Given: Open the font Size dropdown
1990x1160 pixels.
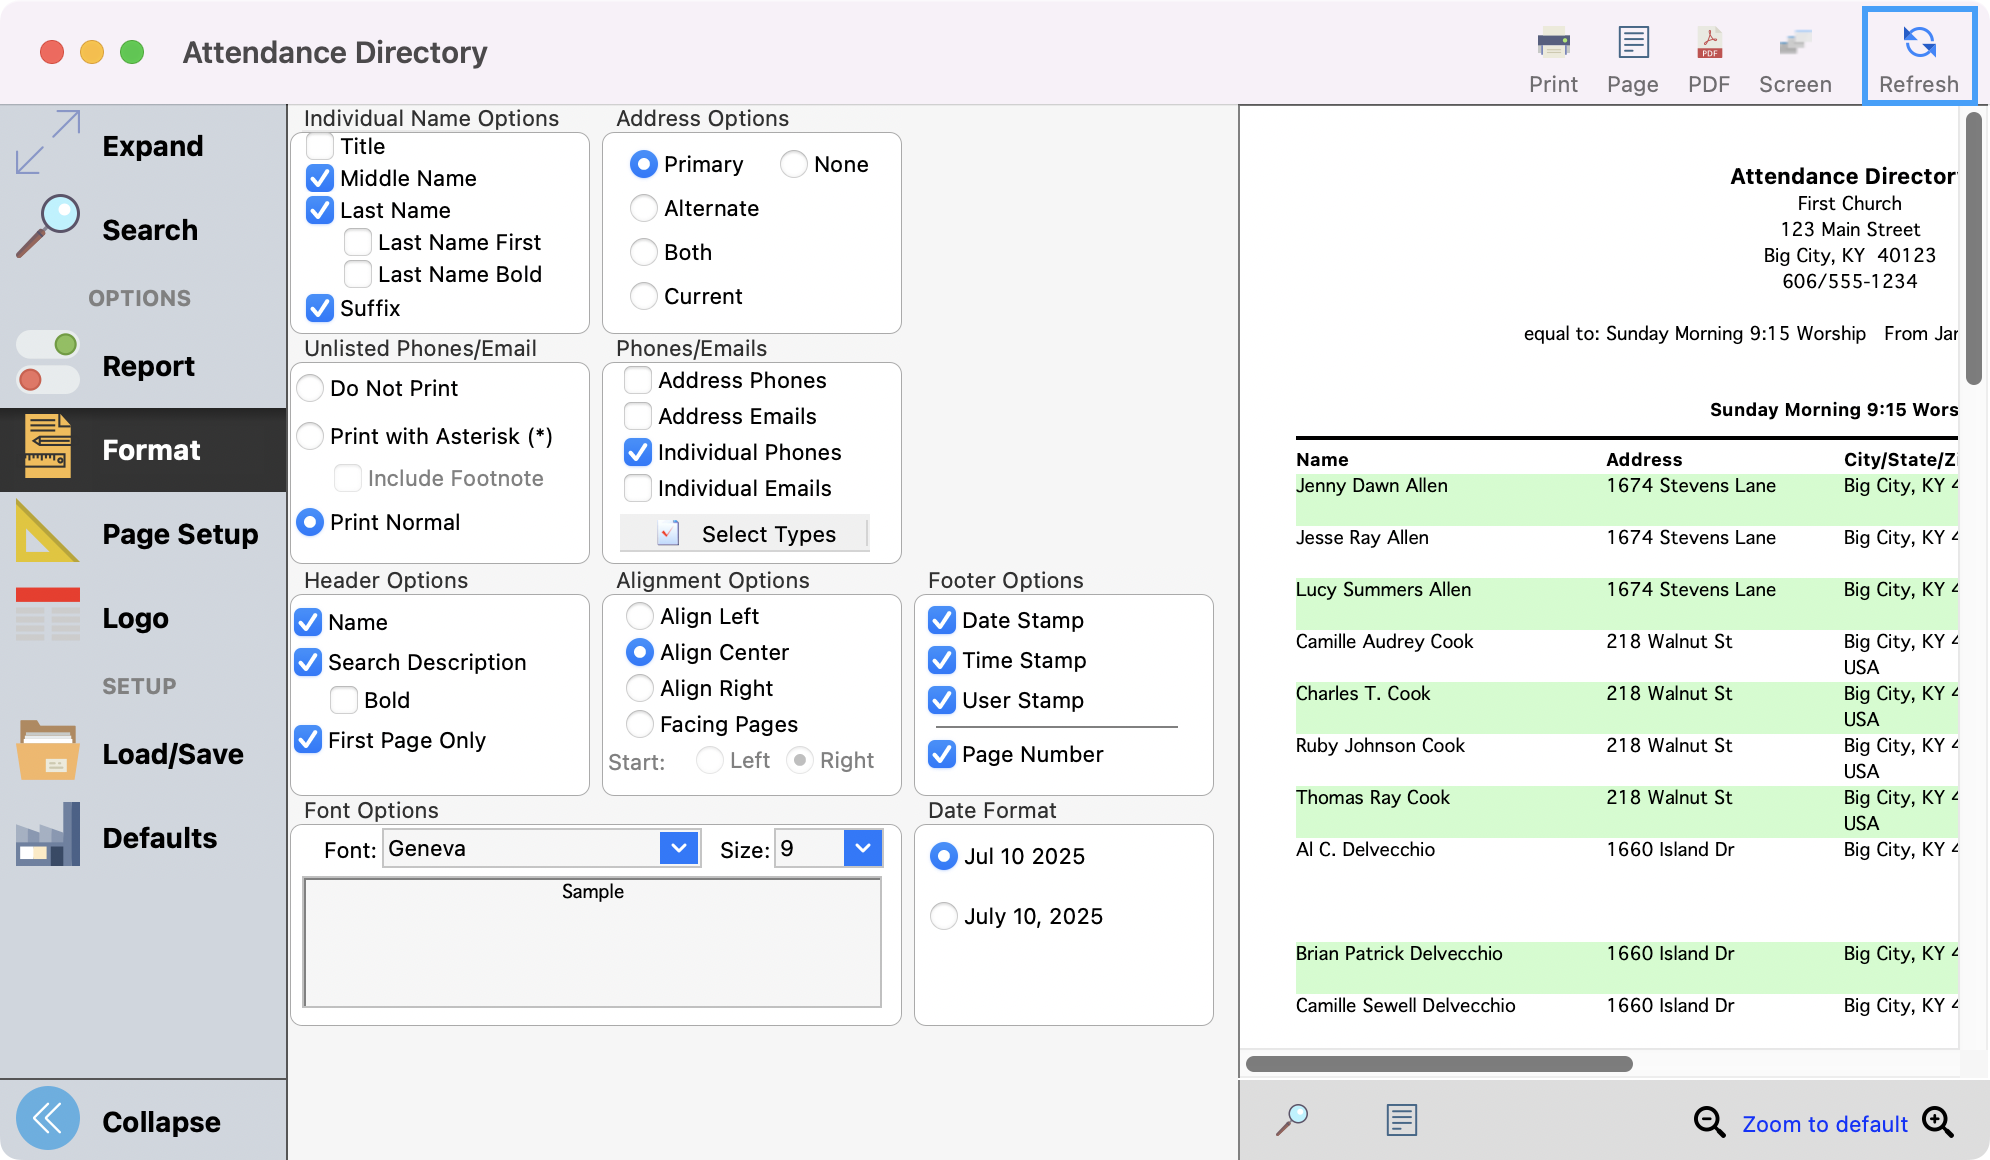Looking at the screenshot, I should [x=862, y=848].
